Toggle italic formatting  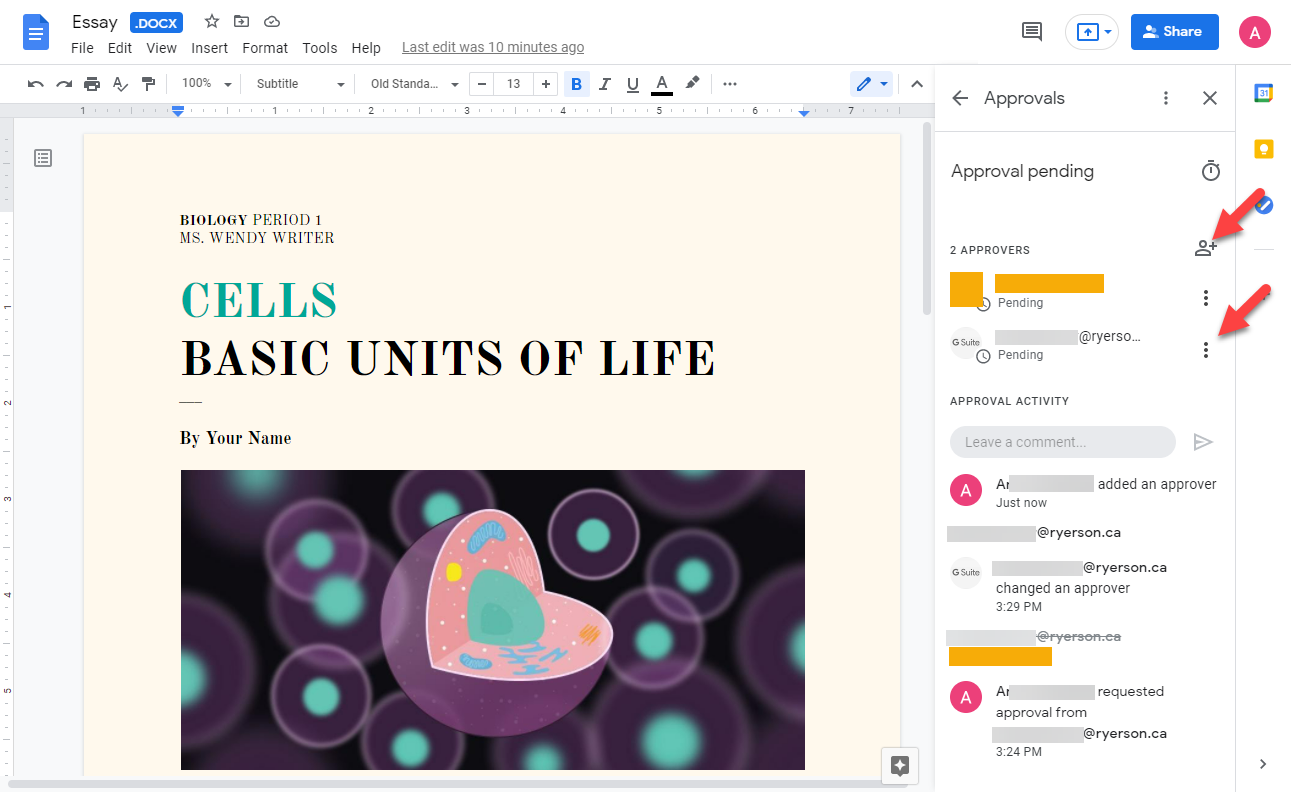coord(604,84)
